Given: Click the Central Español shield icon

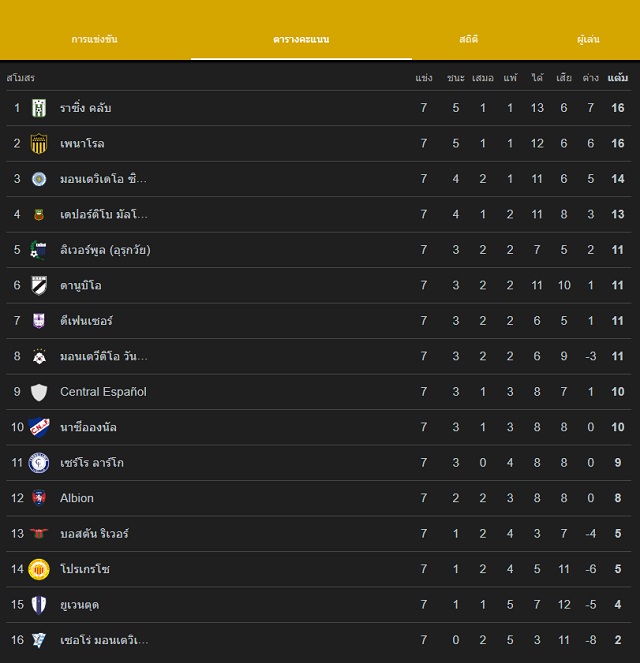Looking at the screenshot, I should [x=39, y=392].
